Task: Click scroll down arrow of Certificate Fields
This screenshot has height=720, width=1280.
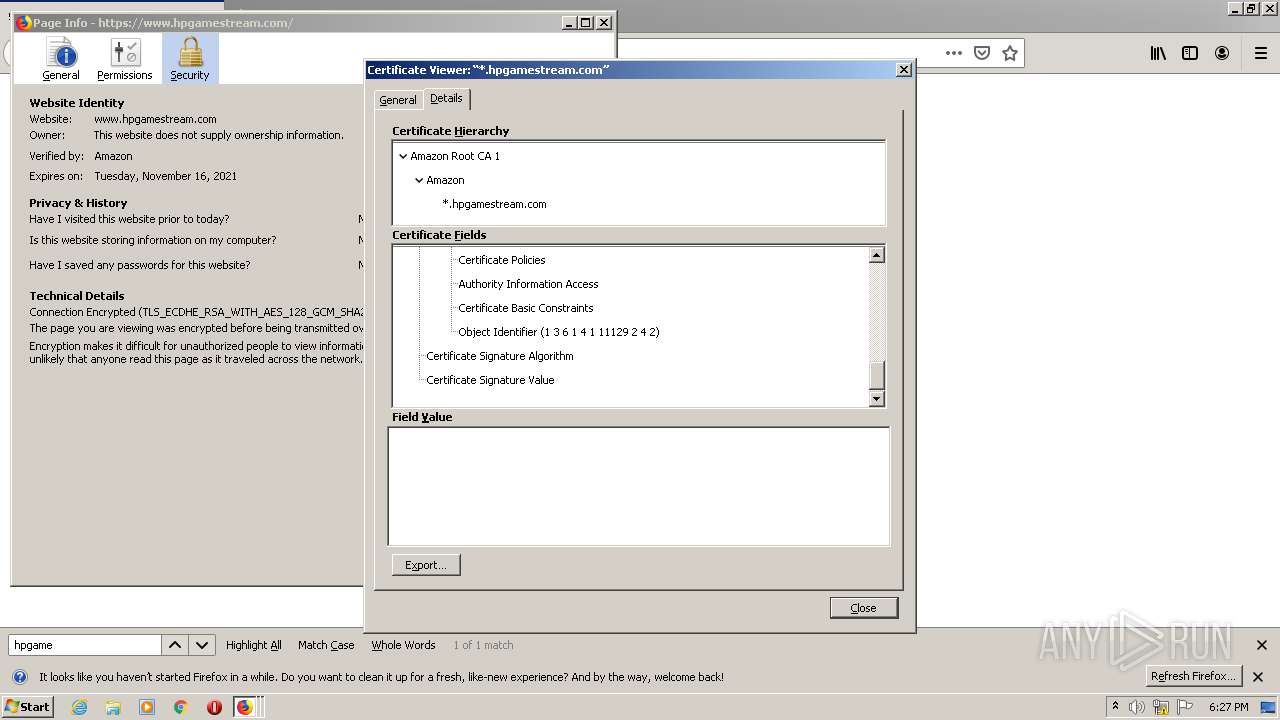Action: pos(877,399)
